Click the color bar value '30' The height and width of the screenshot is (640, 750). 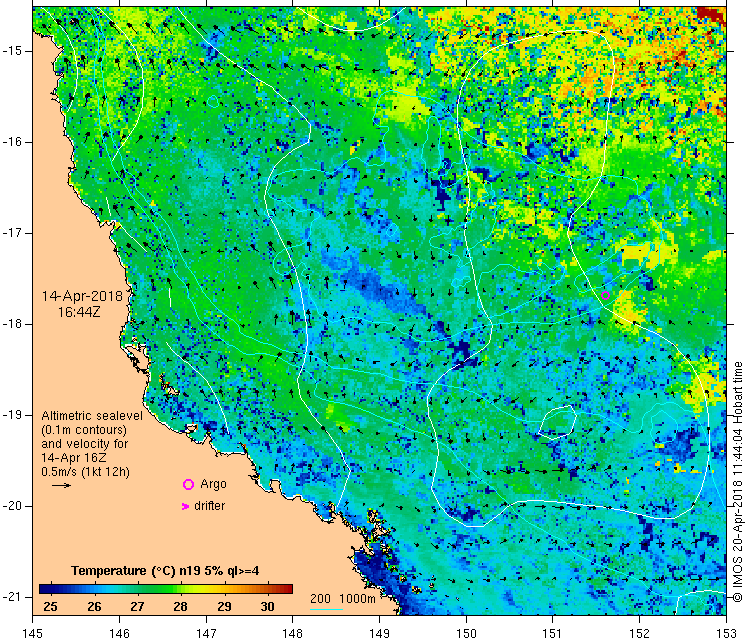click(267, 607)
